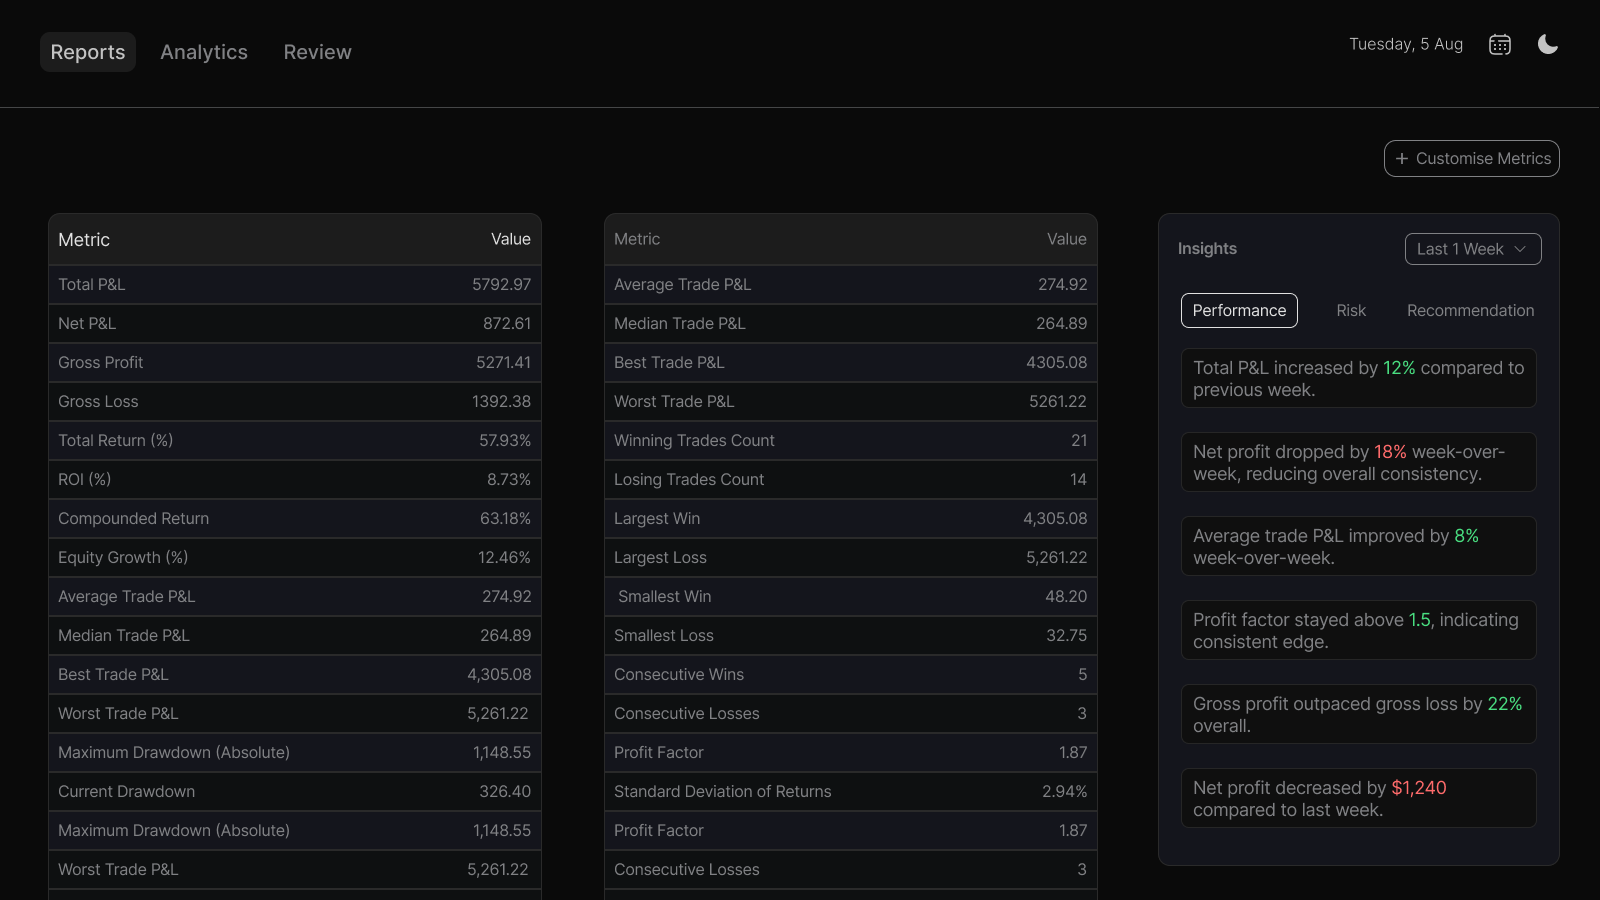Expand the Last 1 Week dropdown
The width and height of the screenshot is (1600, 900).
[x=1472, y=249]
